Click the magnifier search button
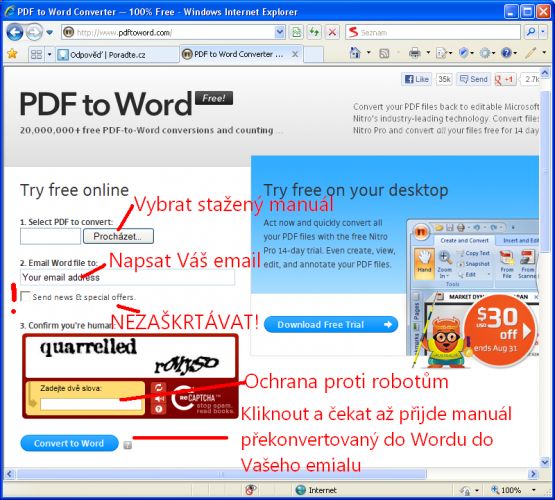This screenshot has height=500, width=555. (x=531, y=33)
